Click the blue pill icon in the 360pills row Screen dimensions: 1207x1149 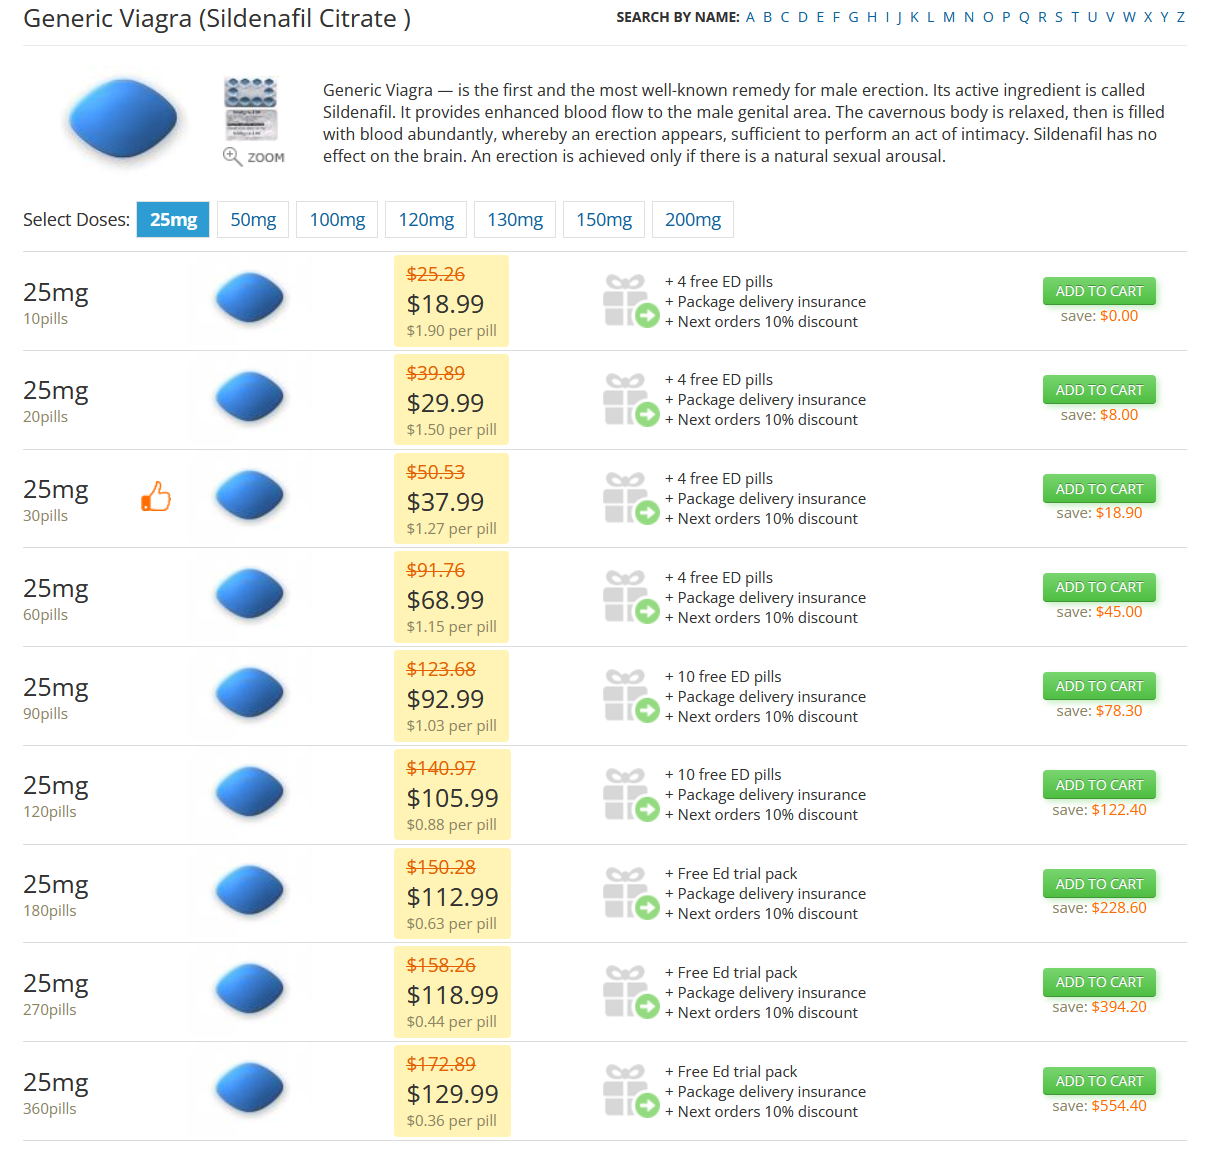pos(249,1088)
